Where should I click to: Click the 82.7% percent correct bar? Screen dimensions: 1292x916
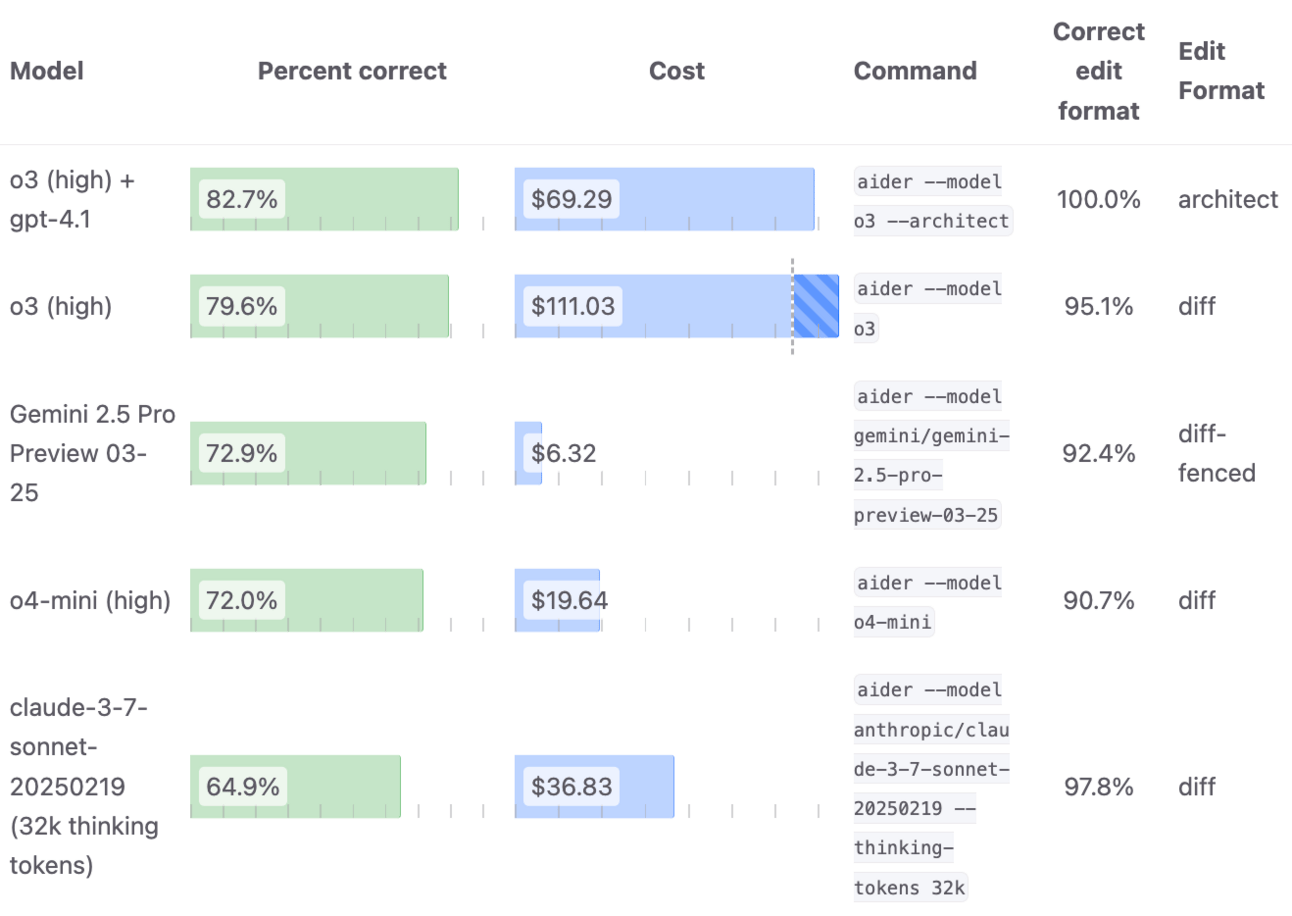pos(324,199)
